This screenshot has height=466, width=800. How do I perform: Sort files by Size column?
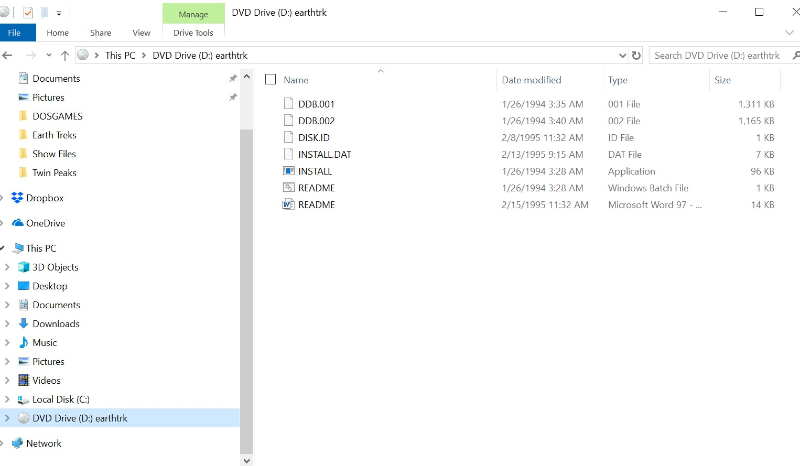[x=722, y=80]
